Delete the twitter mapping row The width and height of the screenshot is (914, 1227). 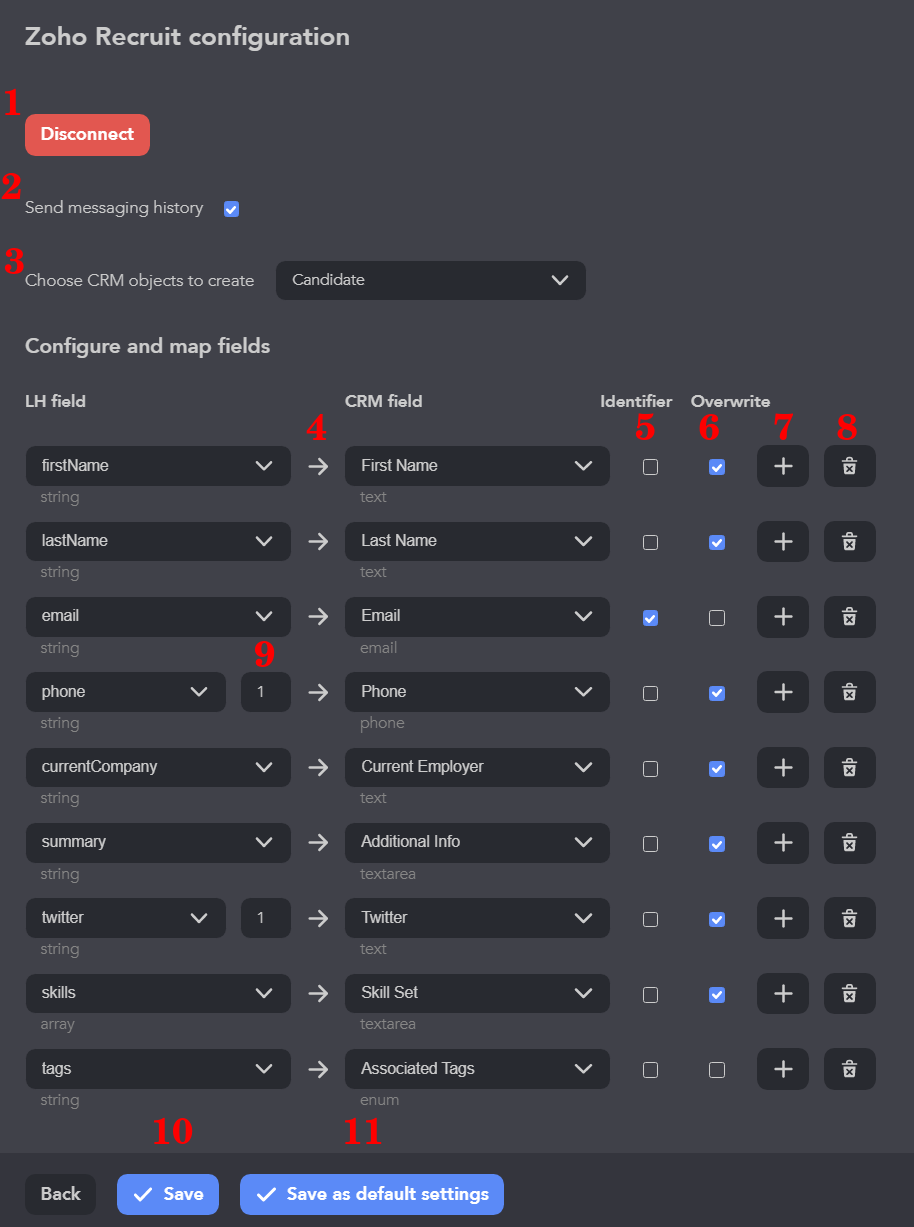click(850, 918)
